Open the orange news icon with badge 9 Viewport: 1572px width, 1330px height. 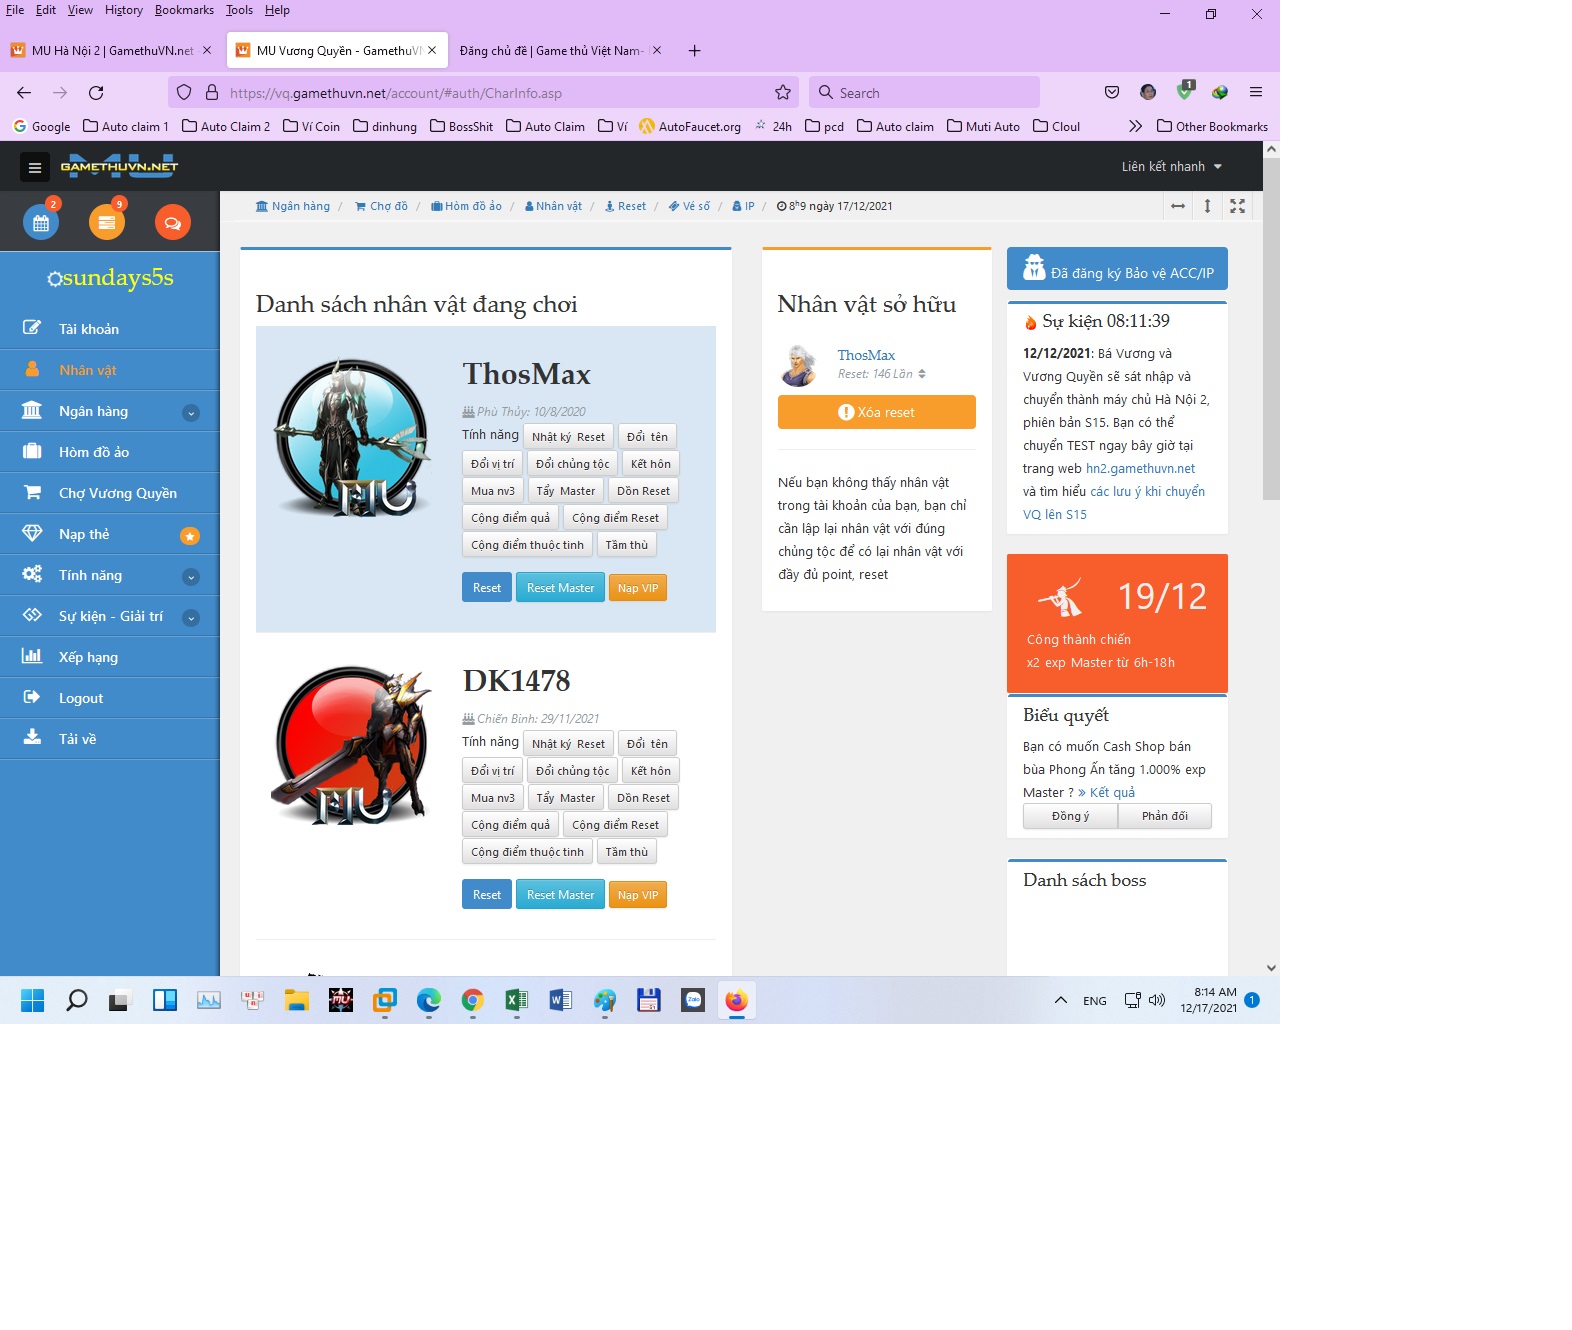pyautogui.click(x=107, y=223)
